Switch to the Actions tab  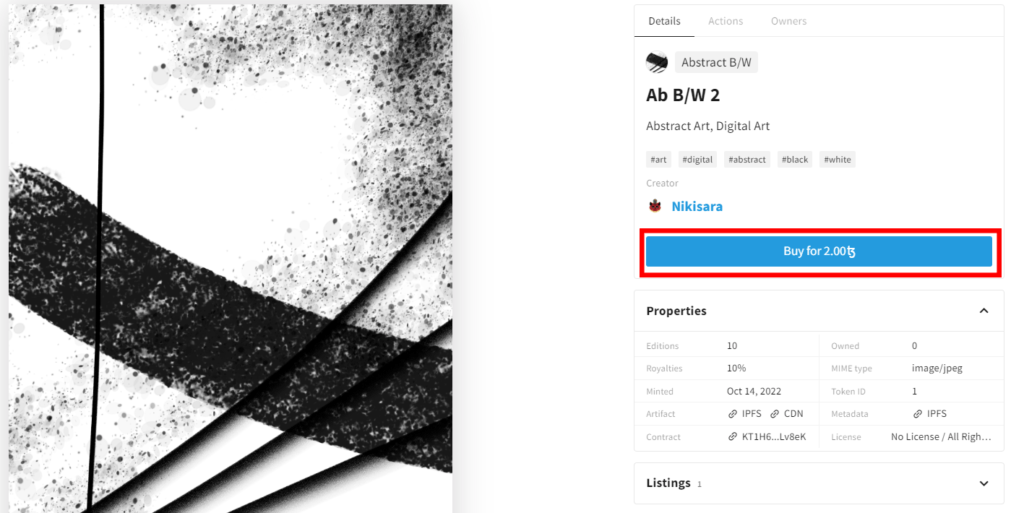[x=726, y=21]
